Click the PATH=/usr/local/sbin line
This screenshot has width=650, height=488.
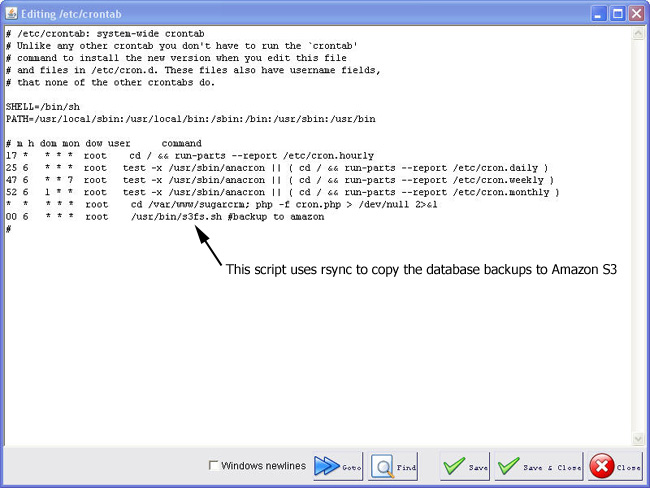click(191, 119)
